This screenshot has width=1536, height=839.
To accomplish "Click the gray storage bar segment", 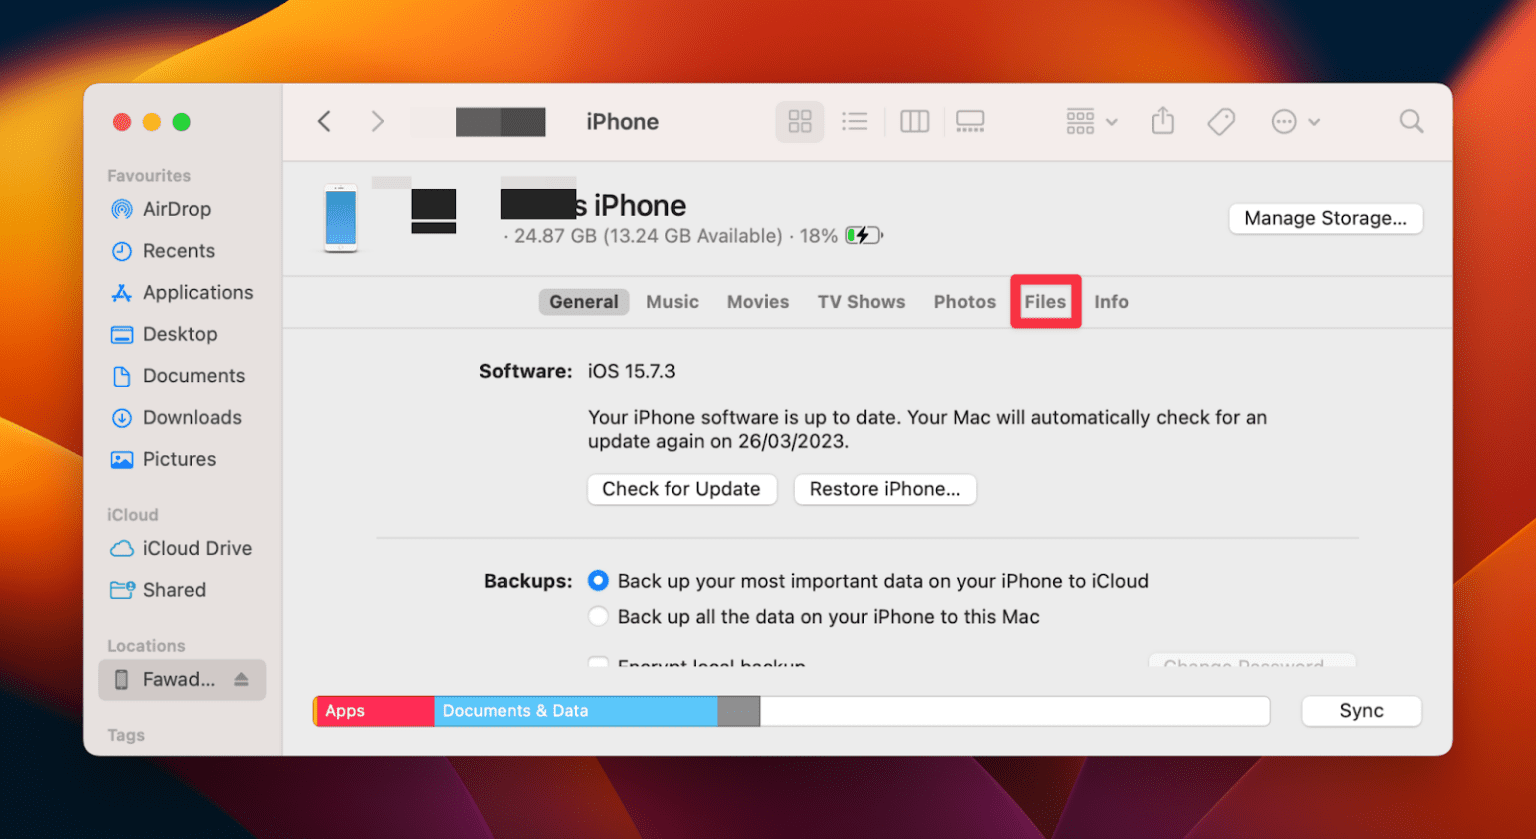I will tap(739, 711).
